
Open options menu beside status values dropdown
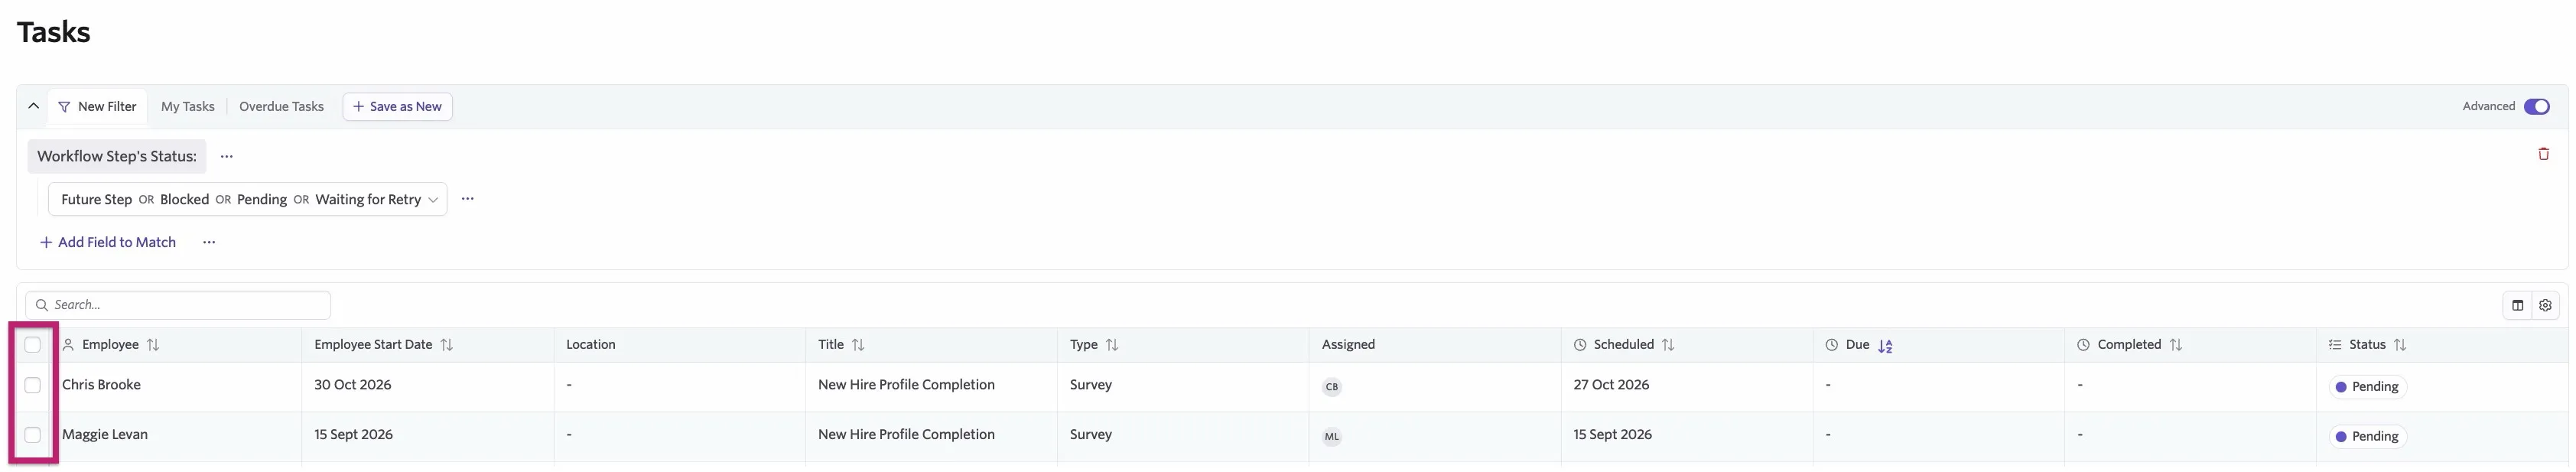[468, 199]
